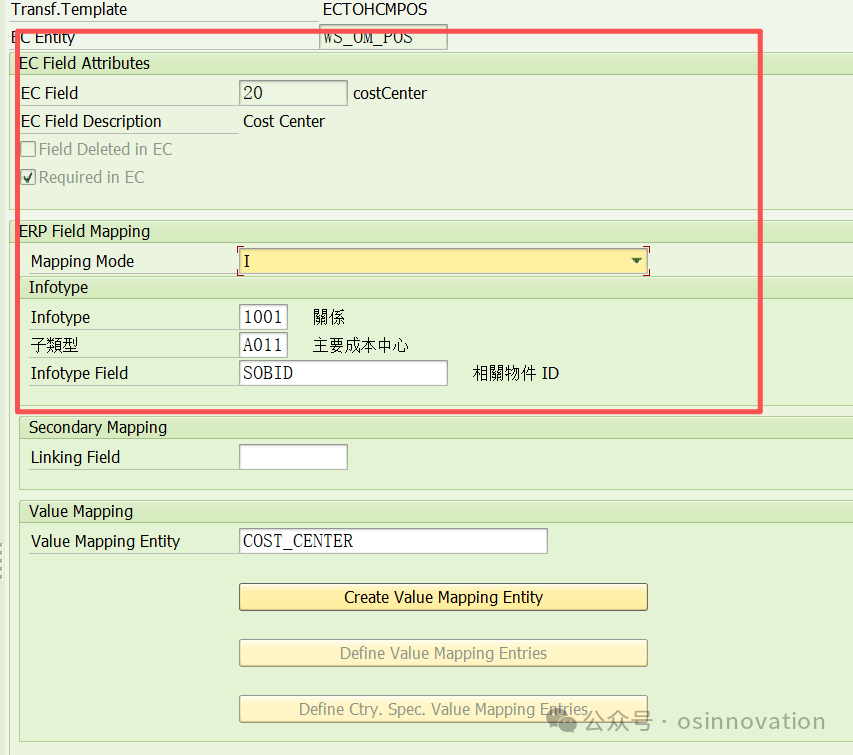
Task: Click the Value Mapping Entity label
Action: coord(106,542)
